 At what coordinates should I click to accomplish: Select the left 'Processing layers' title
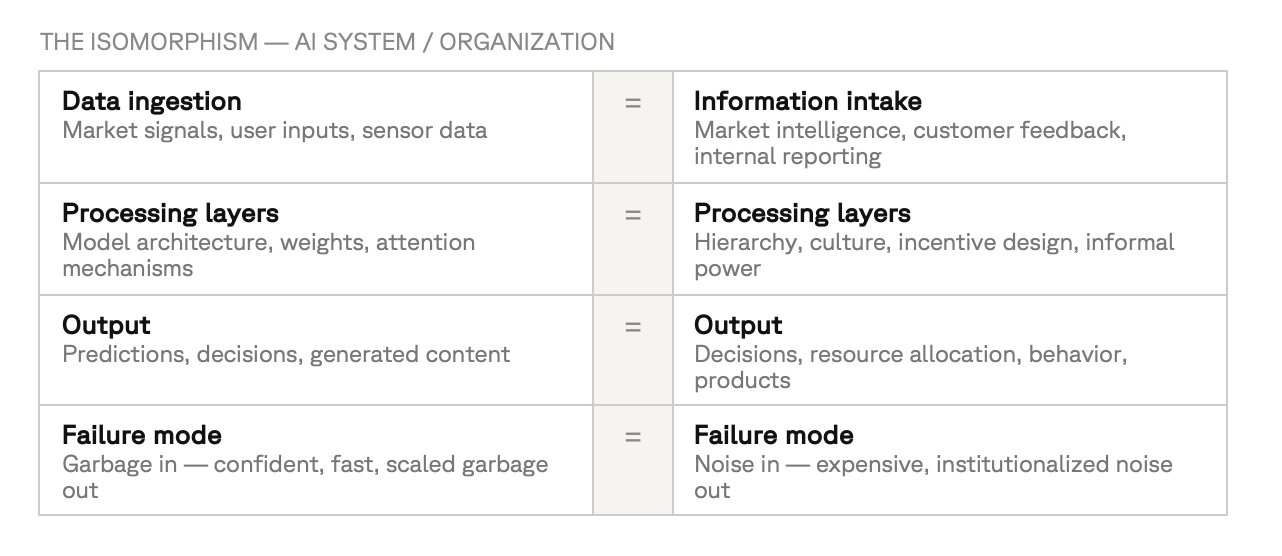(x=170, y=213)
